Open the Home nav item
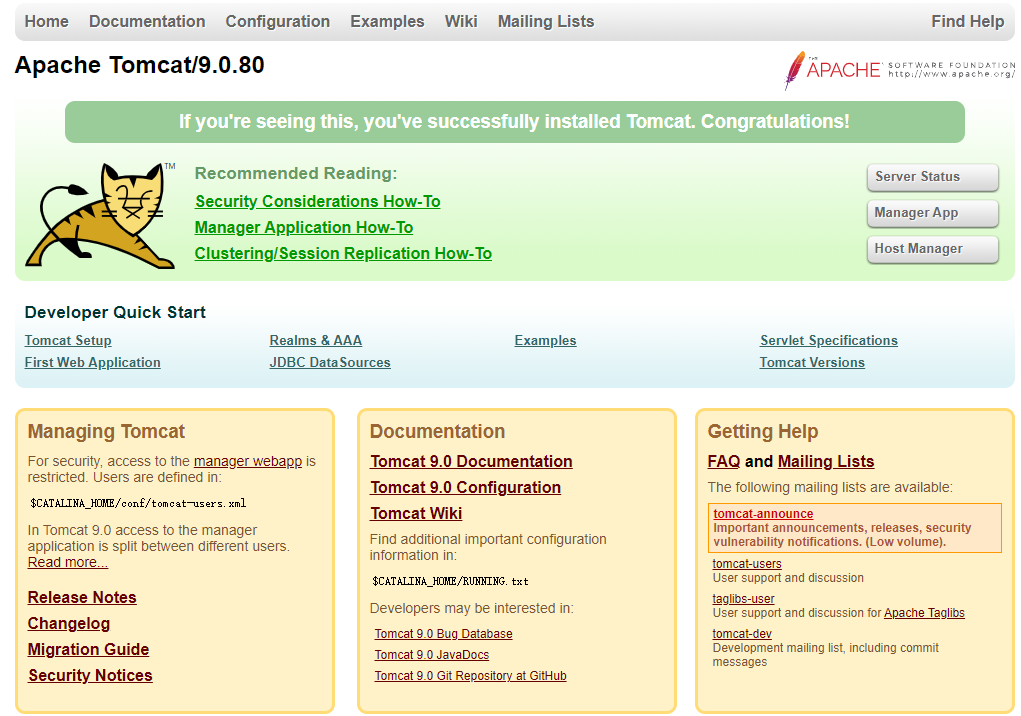Image resolution: width=1021 pixels, height=716 pixels. click(x=46, y=21)
